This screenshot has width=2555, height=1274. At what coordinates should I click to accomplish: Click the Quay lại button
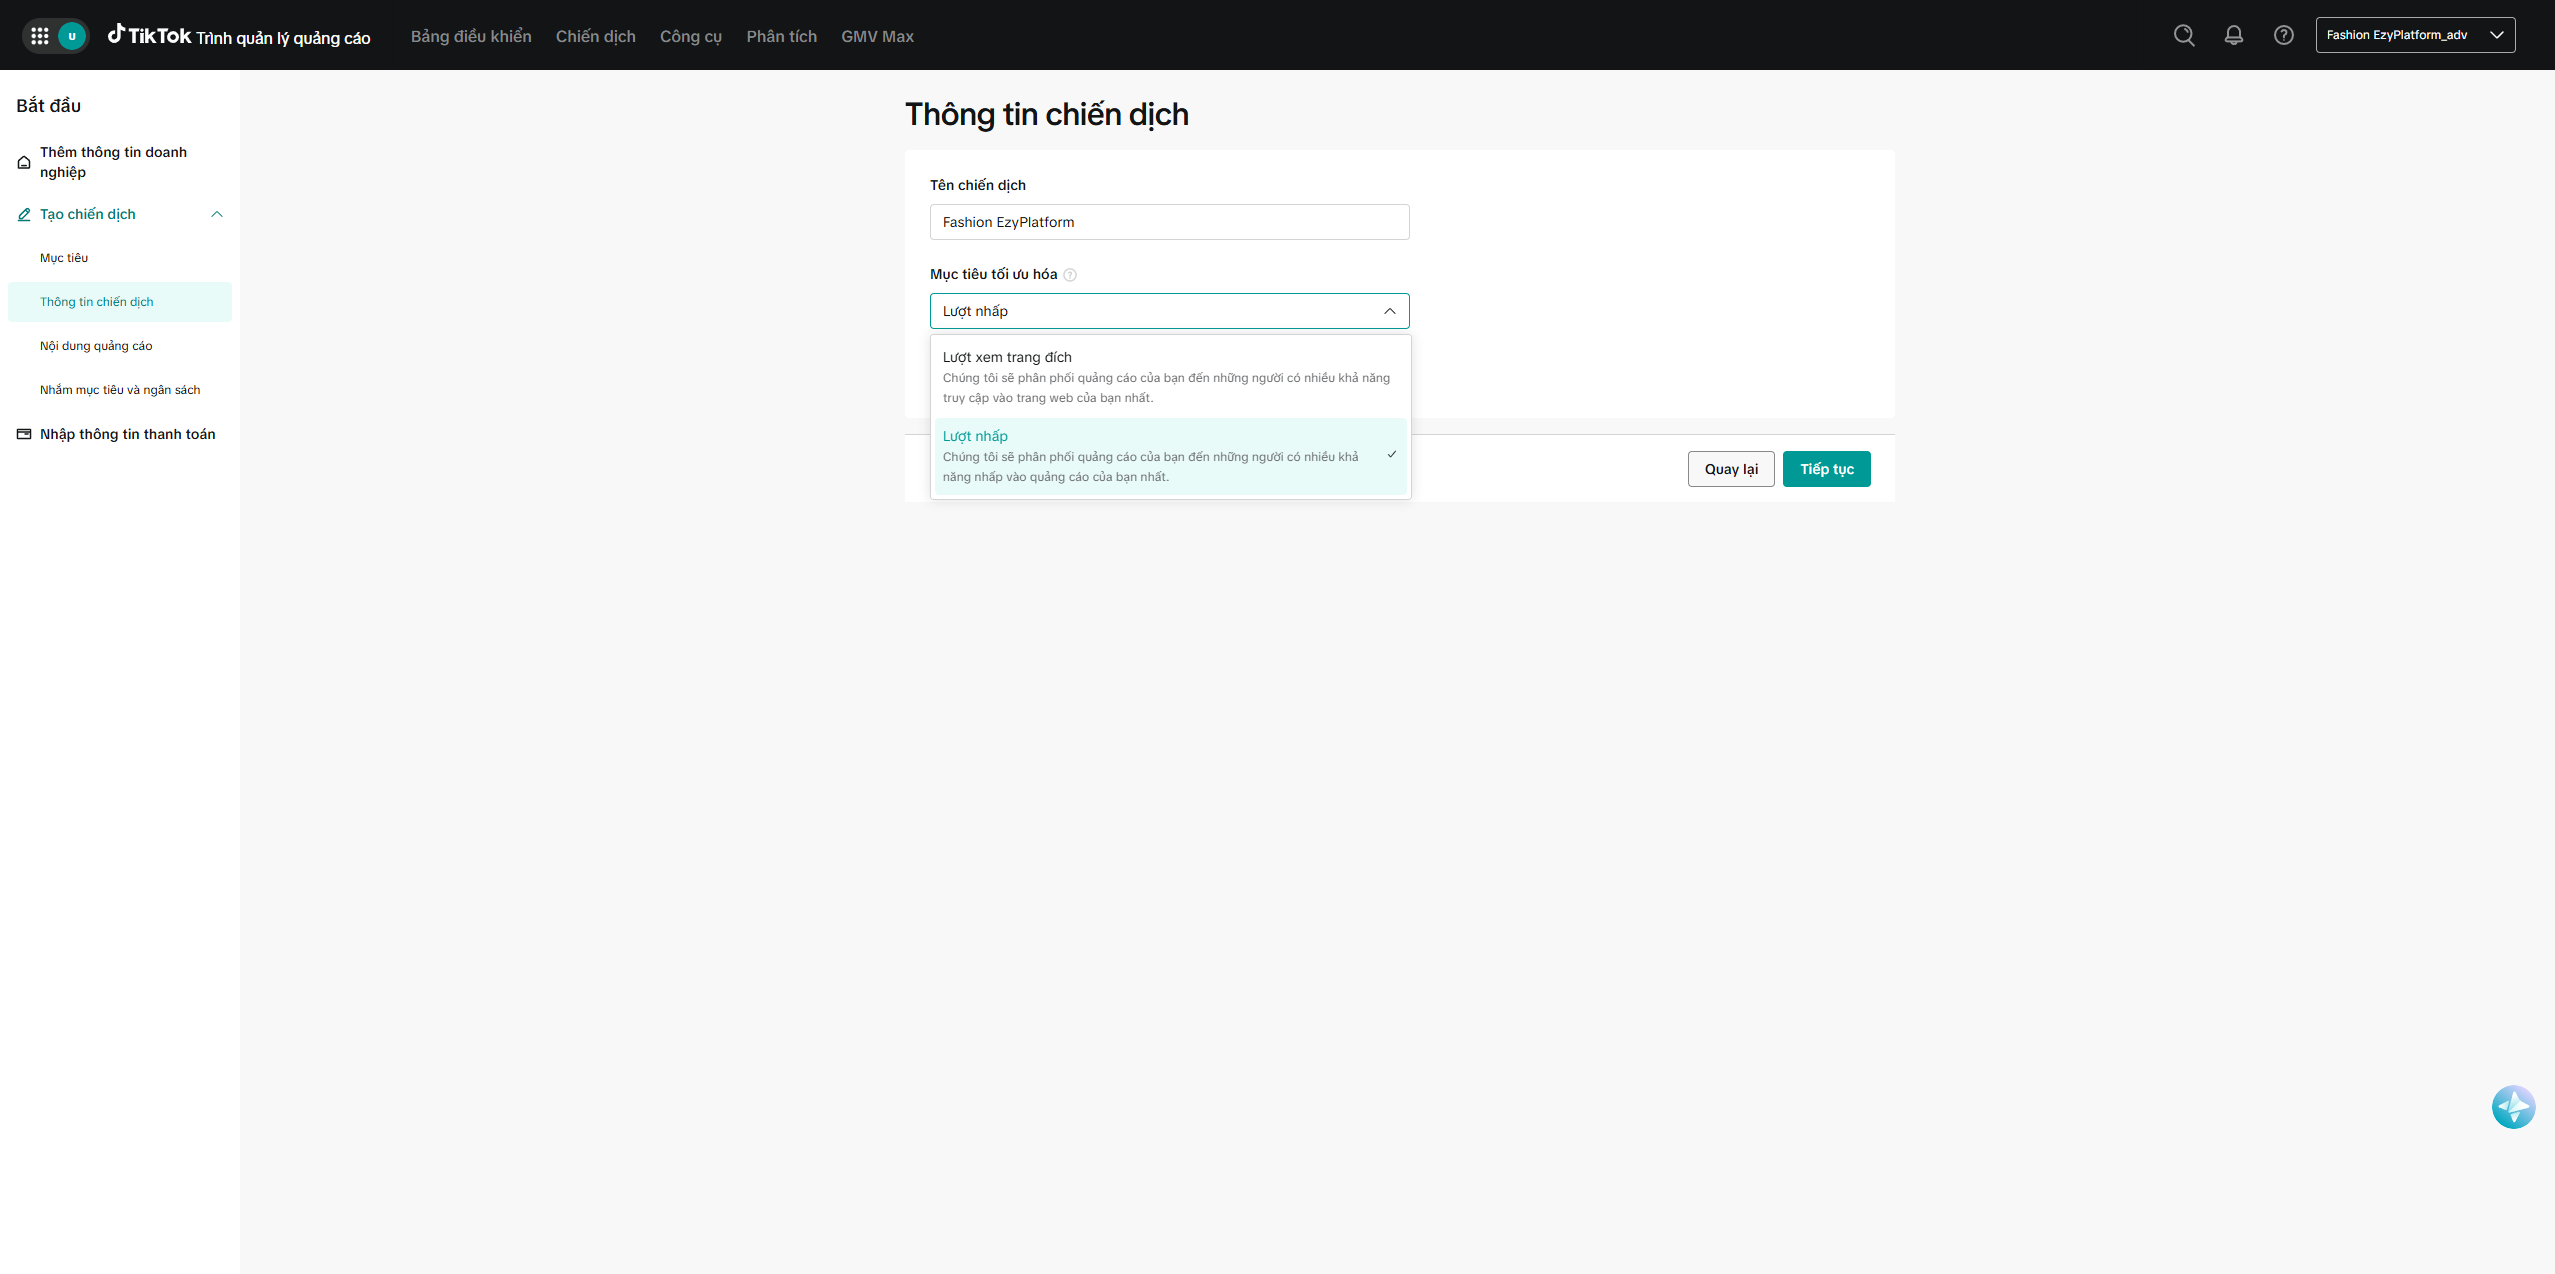click(x=1731, y=469)
